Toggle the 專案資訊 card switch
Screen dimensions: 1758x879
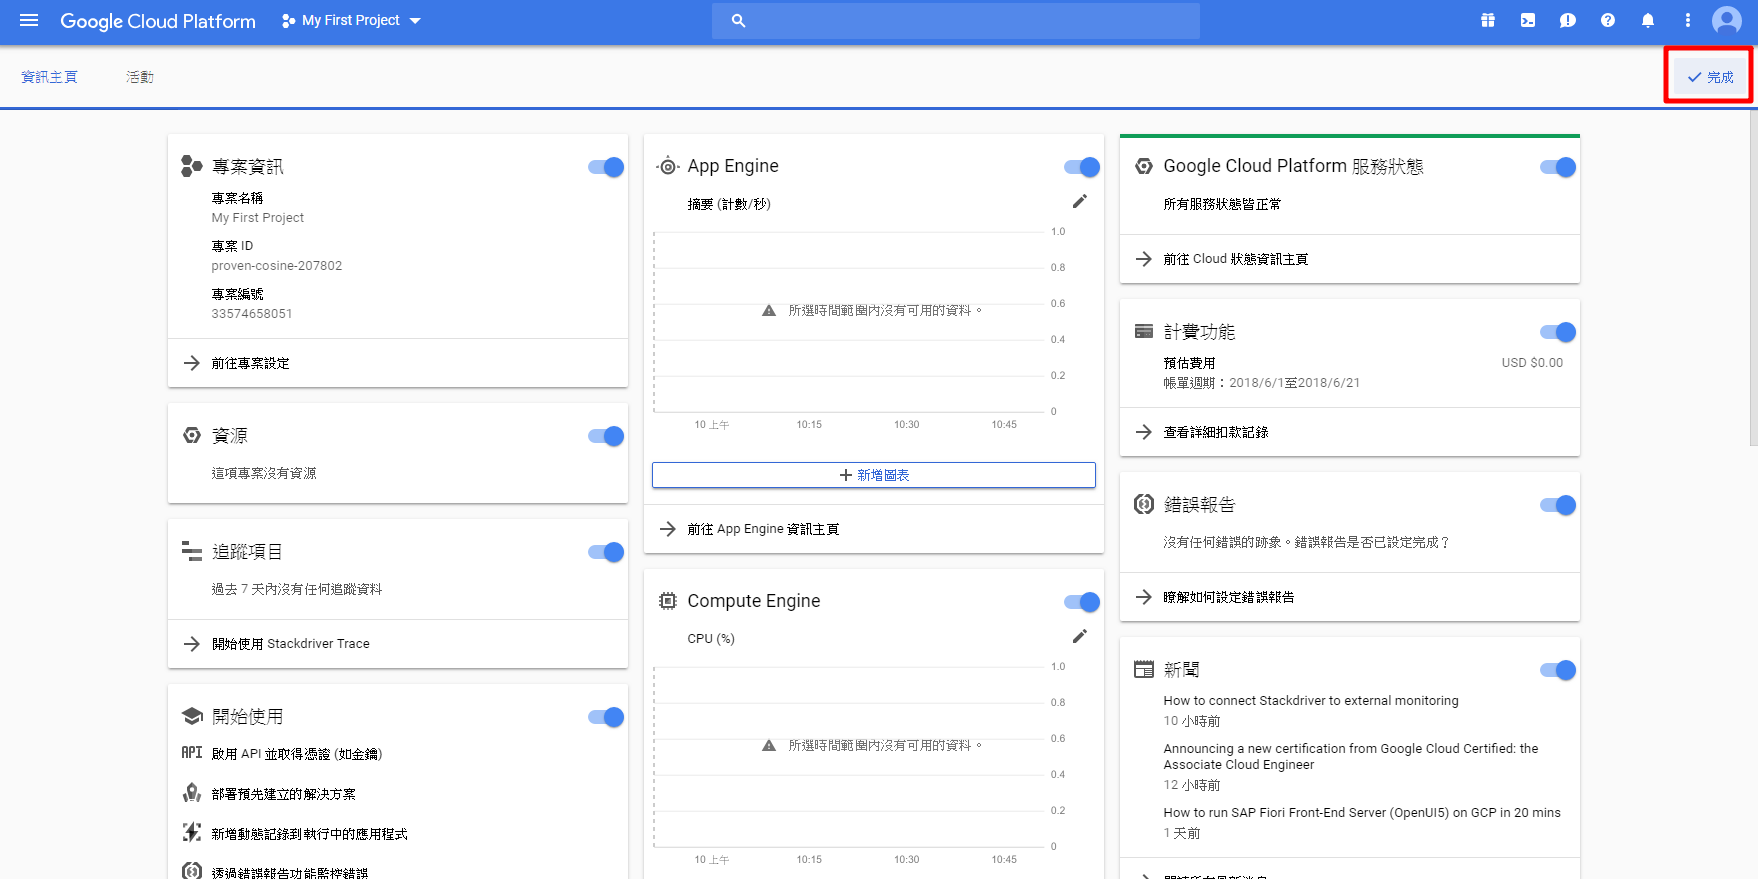pyautogui.click(x=606, y=167)
